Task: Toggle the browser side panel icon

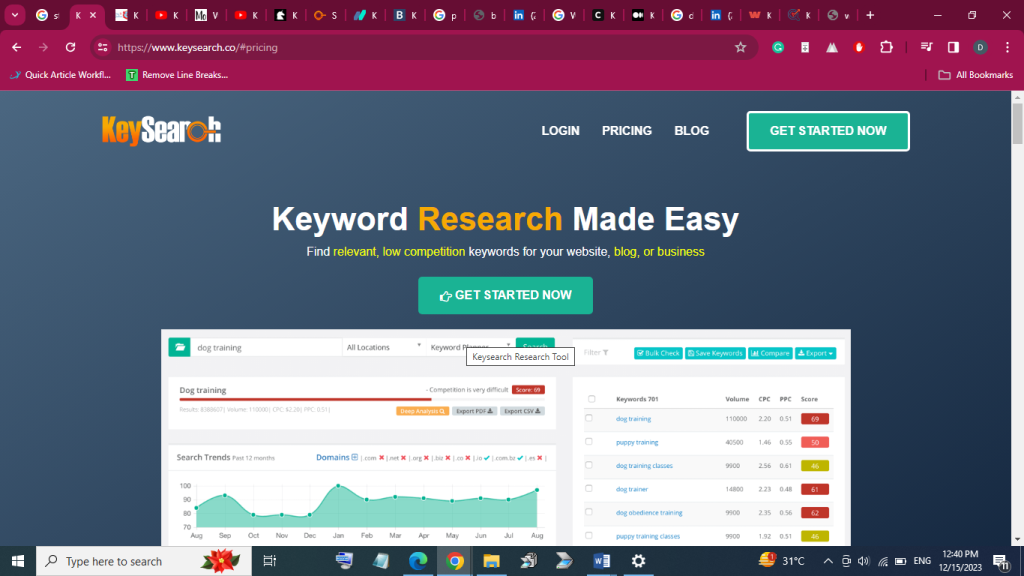Action: [x=953, y=47]
